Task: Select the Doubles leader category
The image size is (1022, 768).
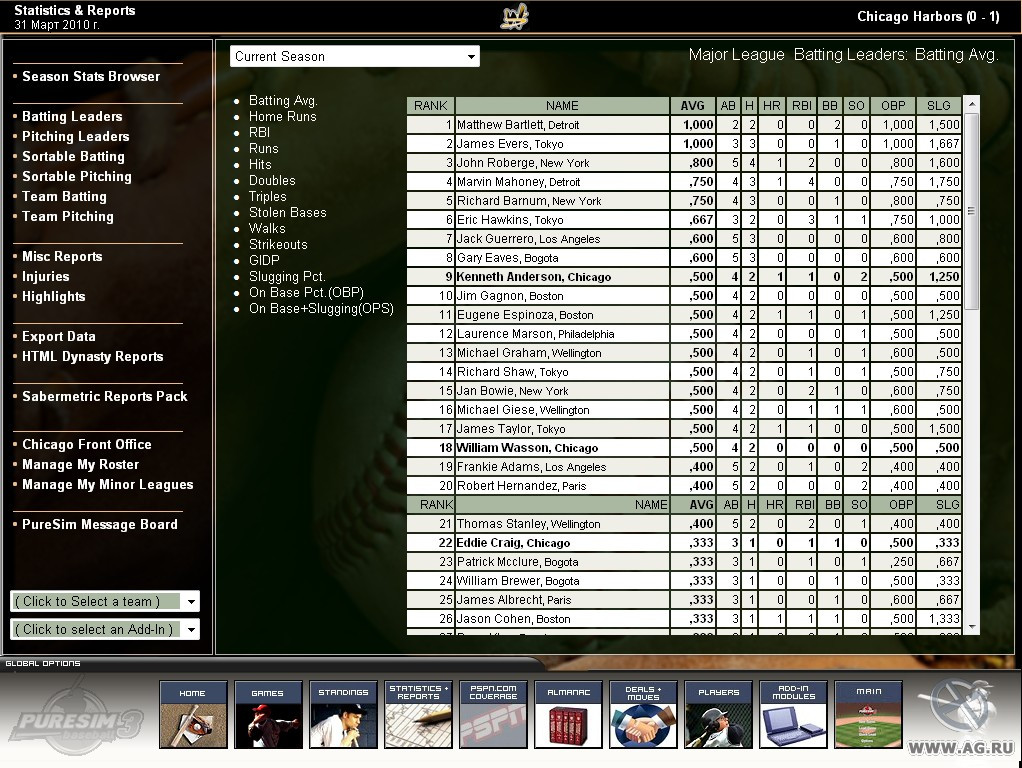Action: coord(272,181)
